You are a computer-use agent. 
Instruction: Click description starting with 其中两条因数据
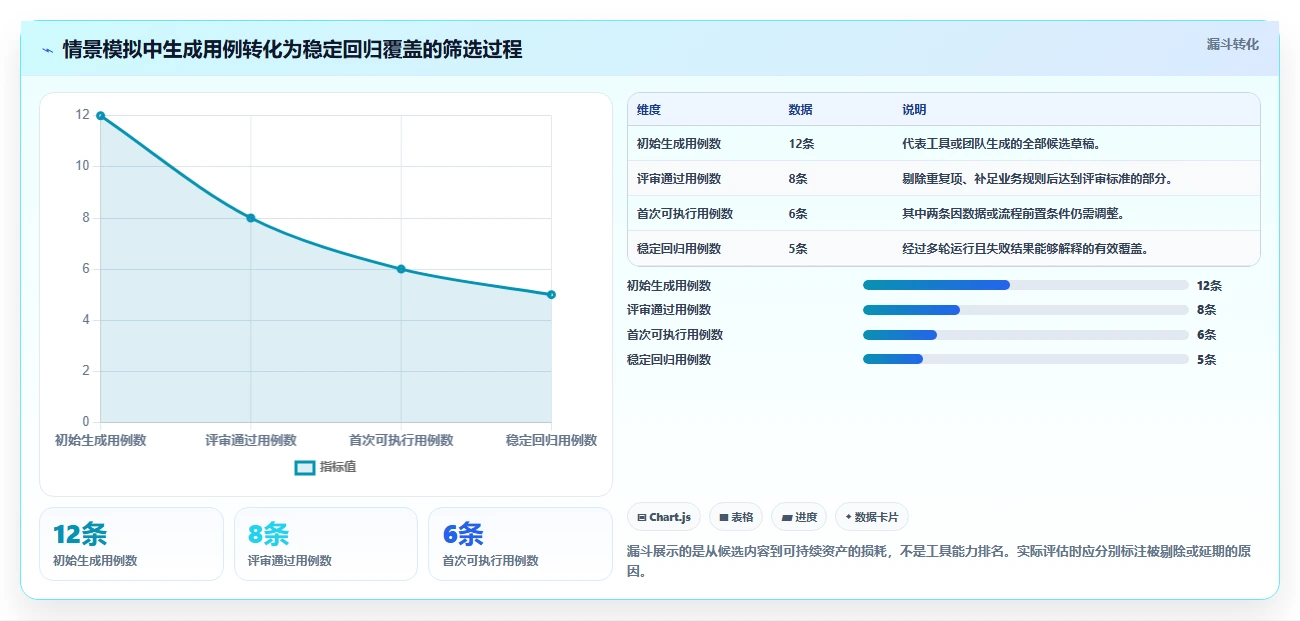[x=1013, y=214]
